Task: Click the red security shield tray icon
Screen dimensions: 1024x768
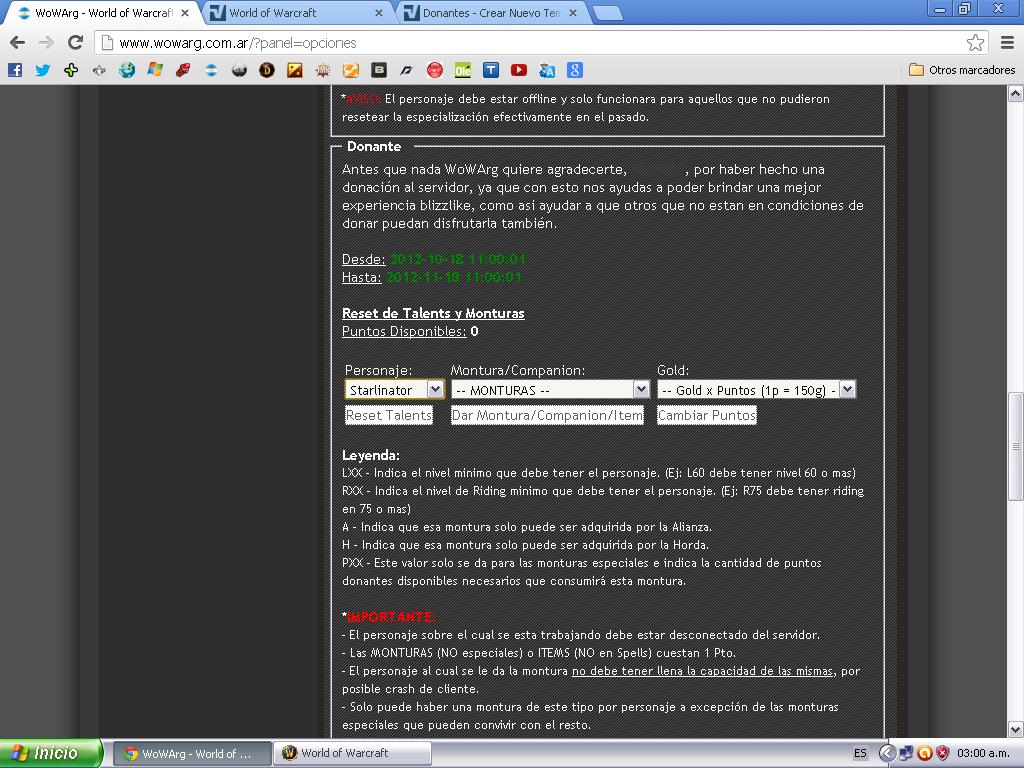Action: tap(942, 753)
